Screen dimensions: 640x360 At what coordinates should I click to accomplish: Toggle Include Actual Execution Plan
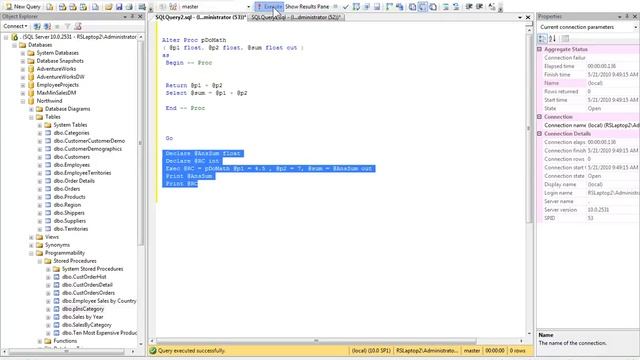click(389, 7)
